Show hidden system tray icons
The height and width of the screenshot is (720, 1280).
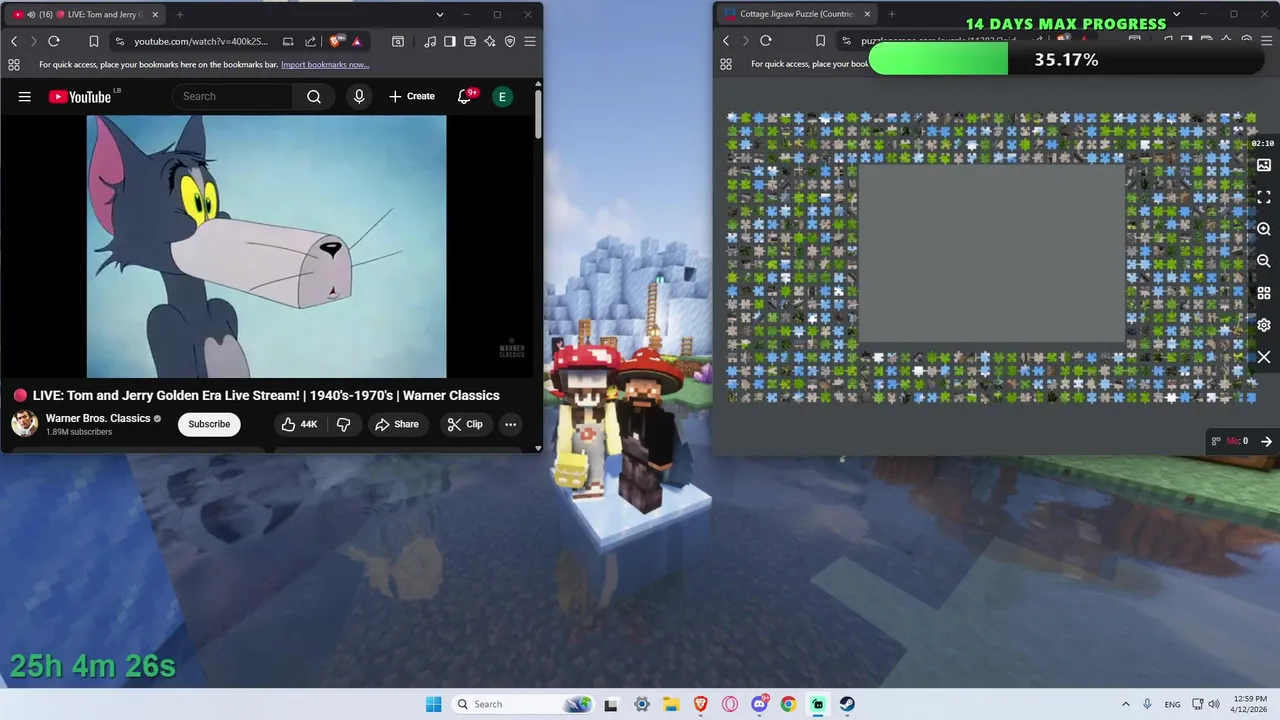[x=1125, y=704]
